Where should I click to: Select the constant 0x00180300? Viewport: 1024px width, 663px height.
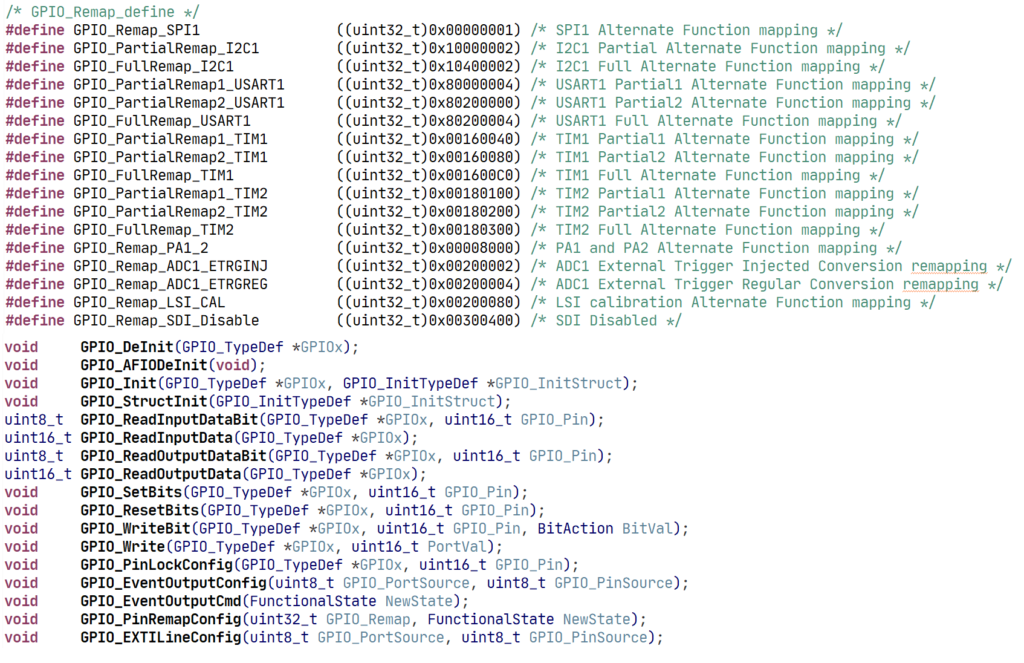(x=471, y=231)
